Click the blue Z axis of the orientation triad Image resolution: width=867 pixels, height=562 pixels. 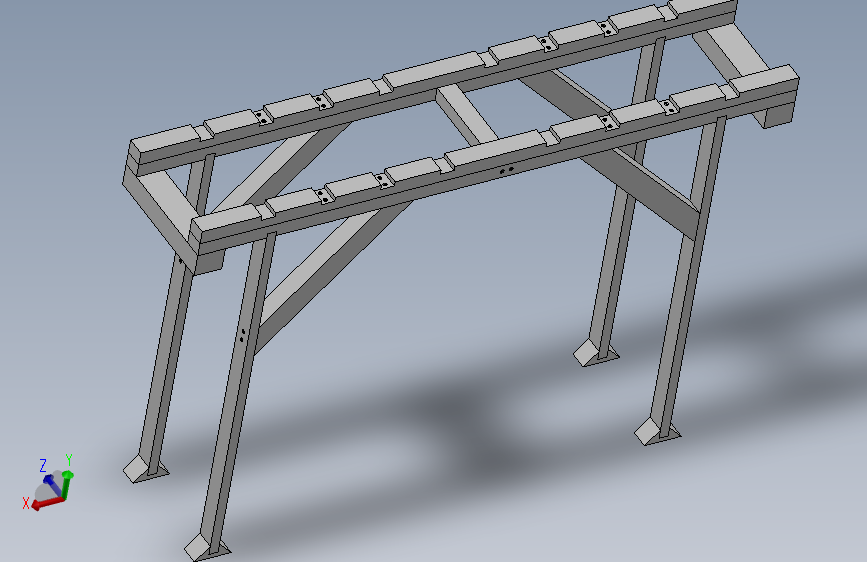(x=53, y=485)
